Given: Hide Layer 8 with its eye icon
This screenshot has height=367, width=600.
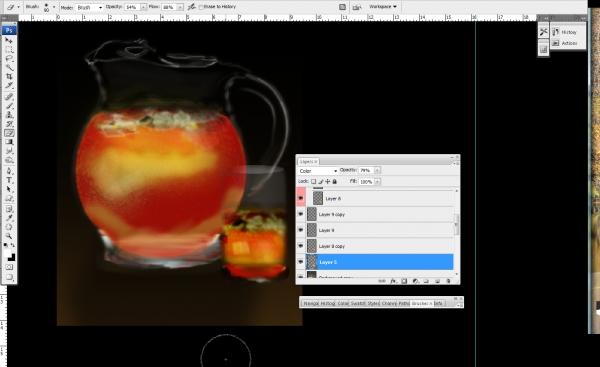Looking at the screenshot, I should coord(301,198).
